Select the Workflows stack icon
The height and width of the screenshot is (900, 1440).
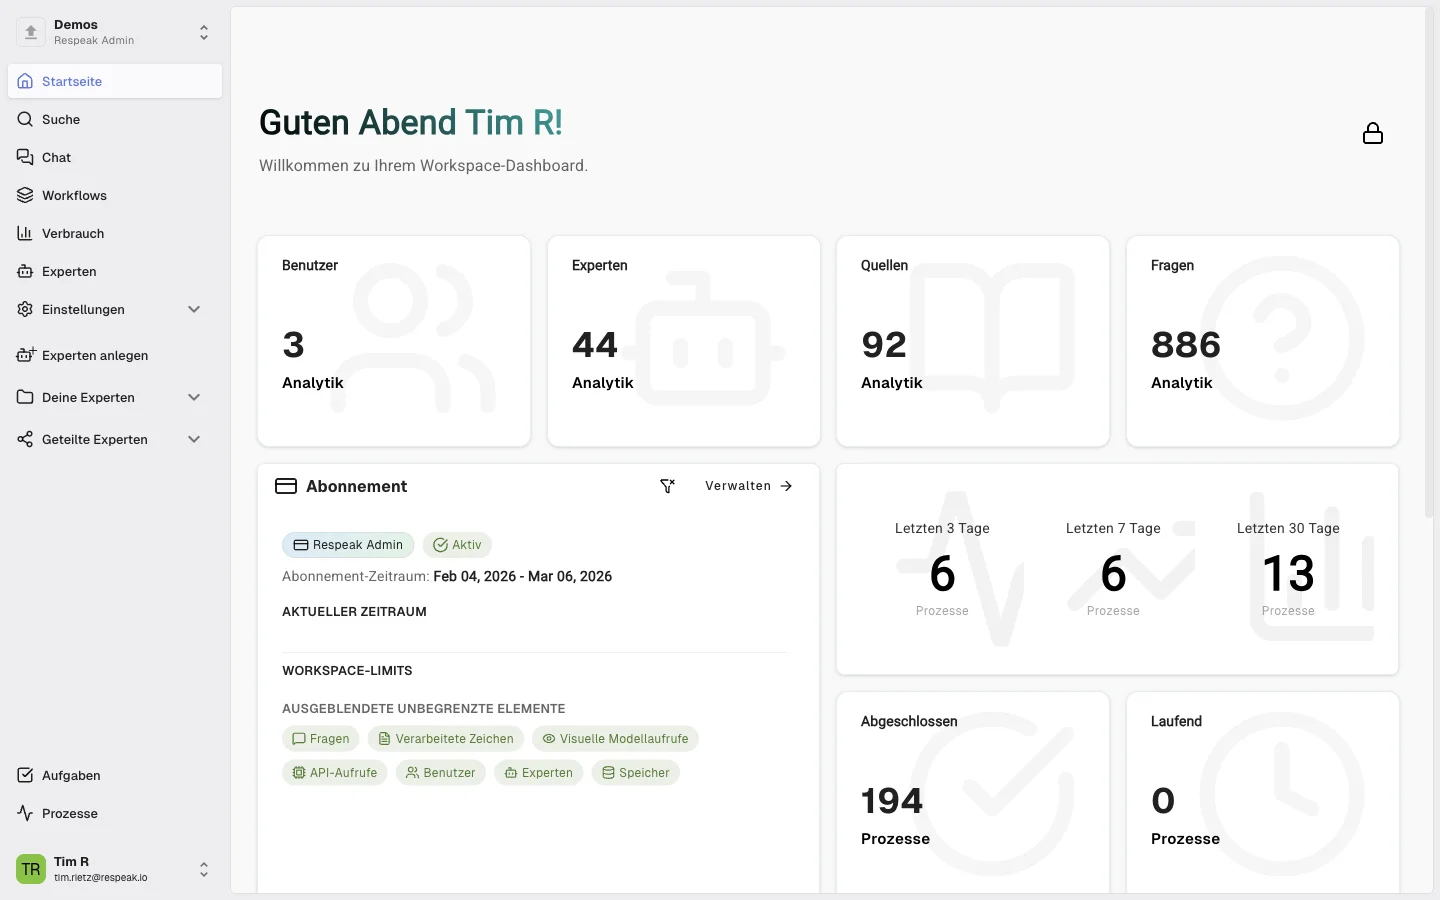pos(25,195)
